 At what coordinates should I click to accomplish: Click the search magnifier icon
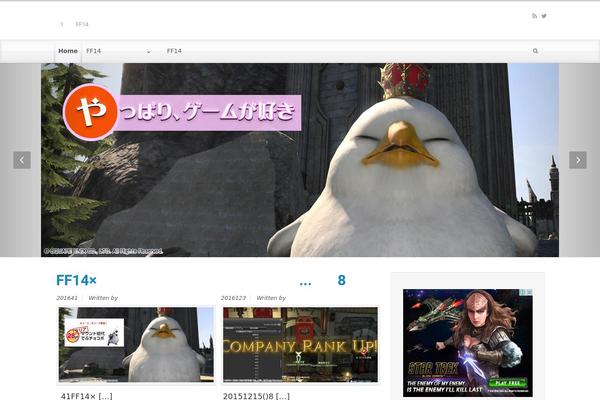pos(535,51)
